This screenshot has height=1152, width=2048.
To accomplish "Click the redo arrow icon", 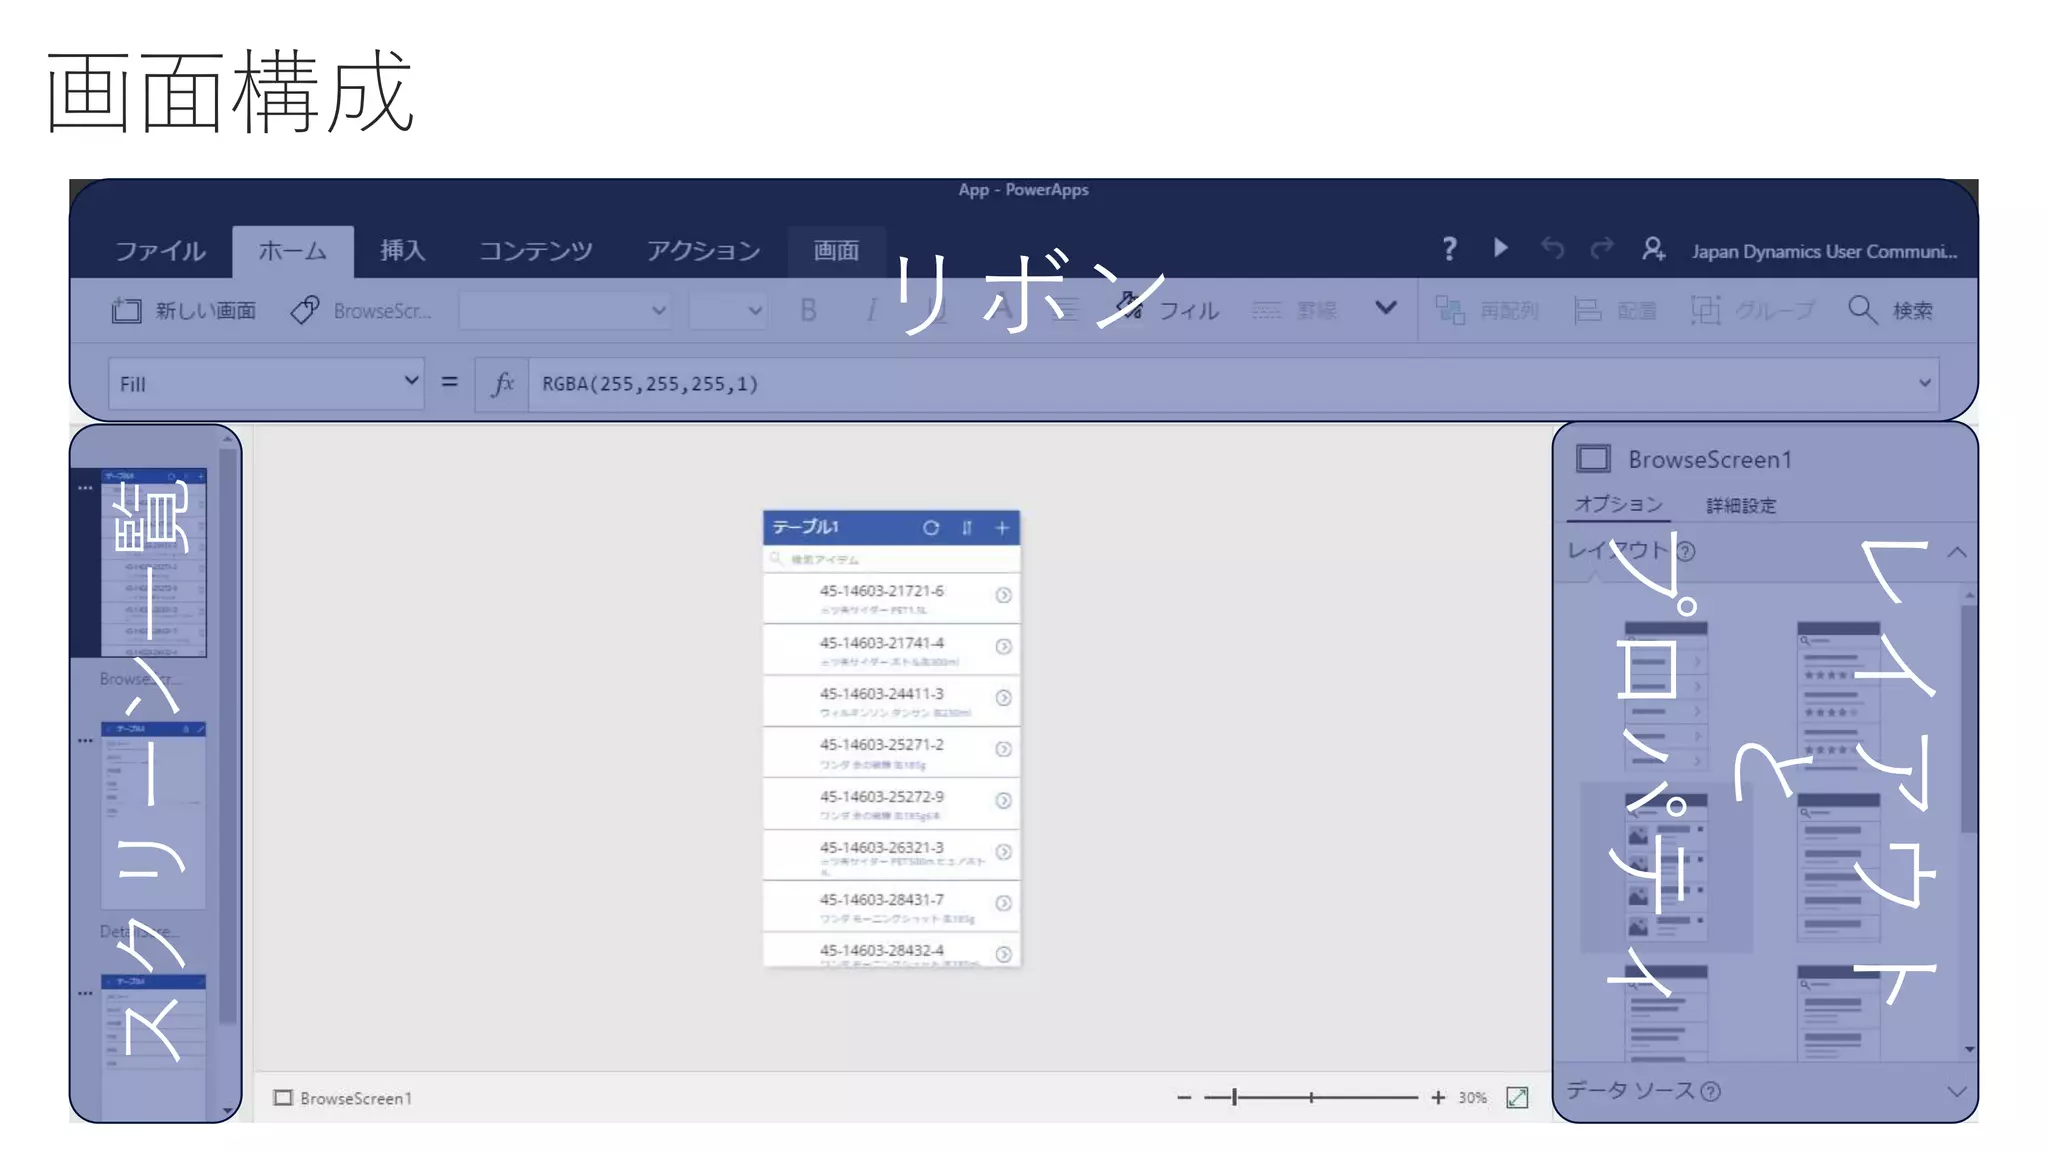I will (1602, 247).
